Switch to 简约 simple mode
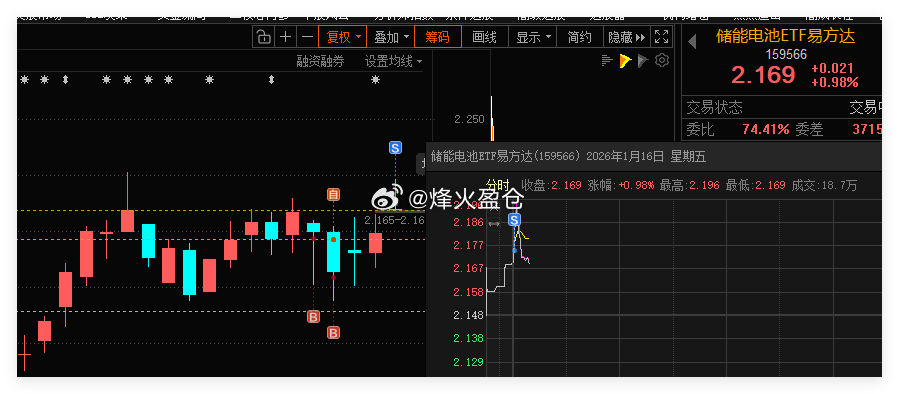The height and width of the screenshot is (394, 899). [580, 37]
